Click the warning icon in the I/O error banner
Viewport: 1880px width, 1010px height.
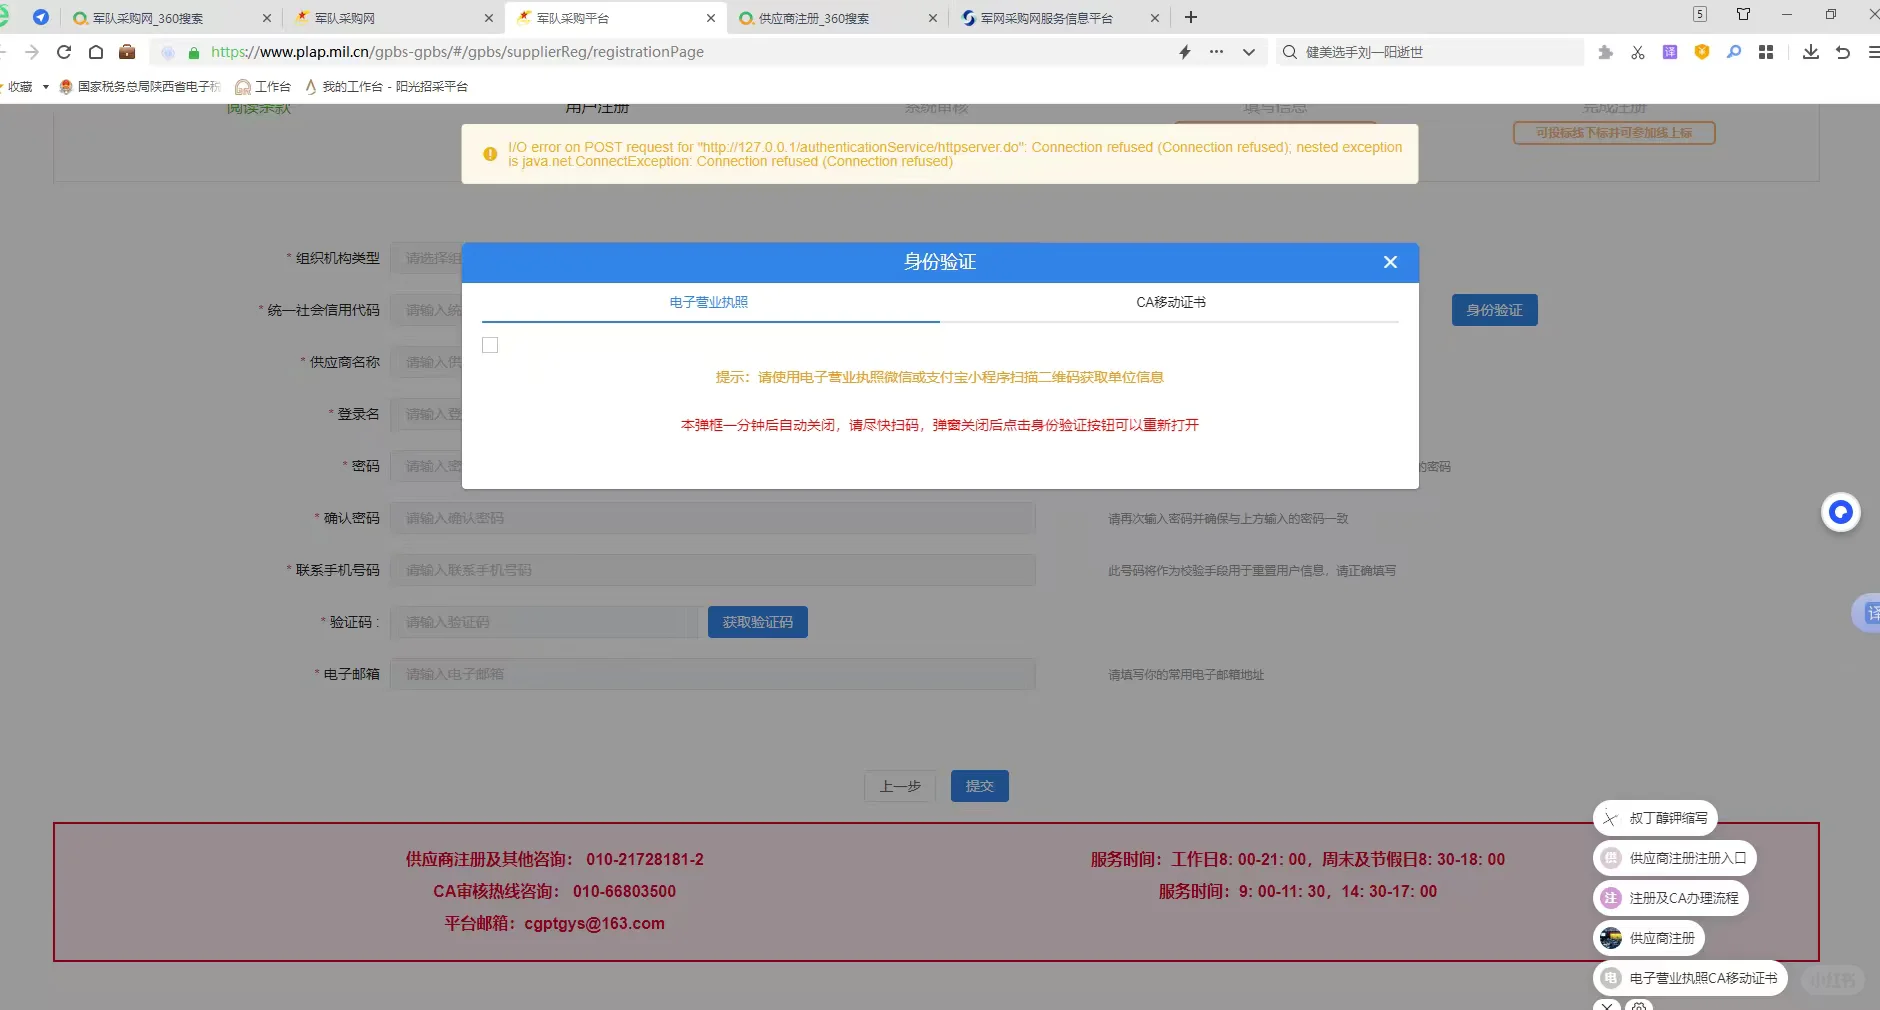[490, 154]
